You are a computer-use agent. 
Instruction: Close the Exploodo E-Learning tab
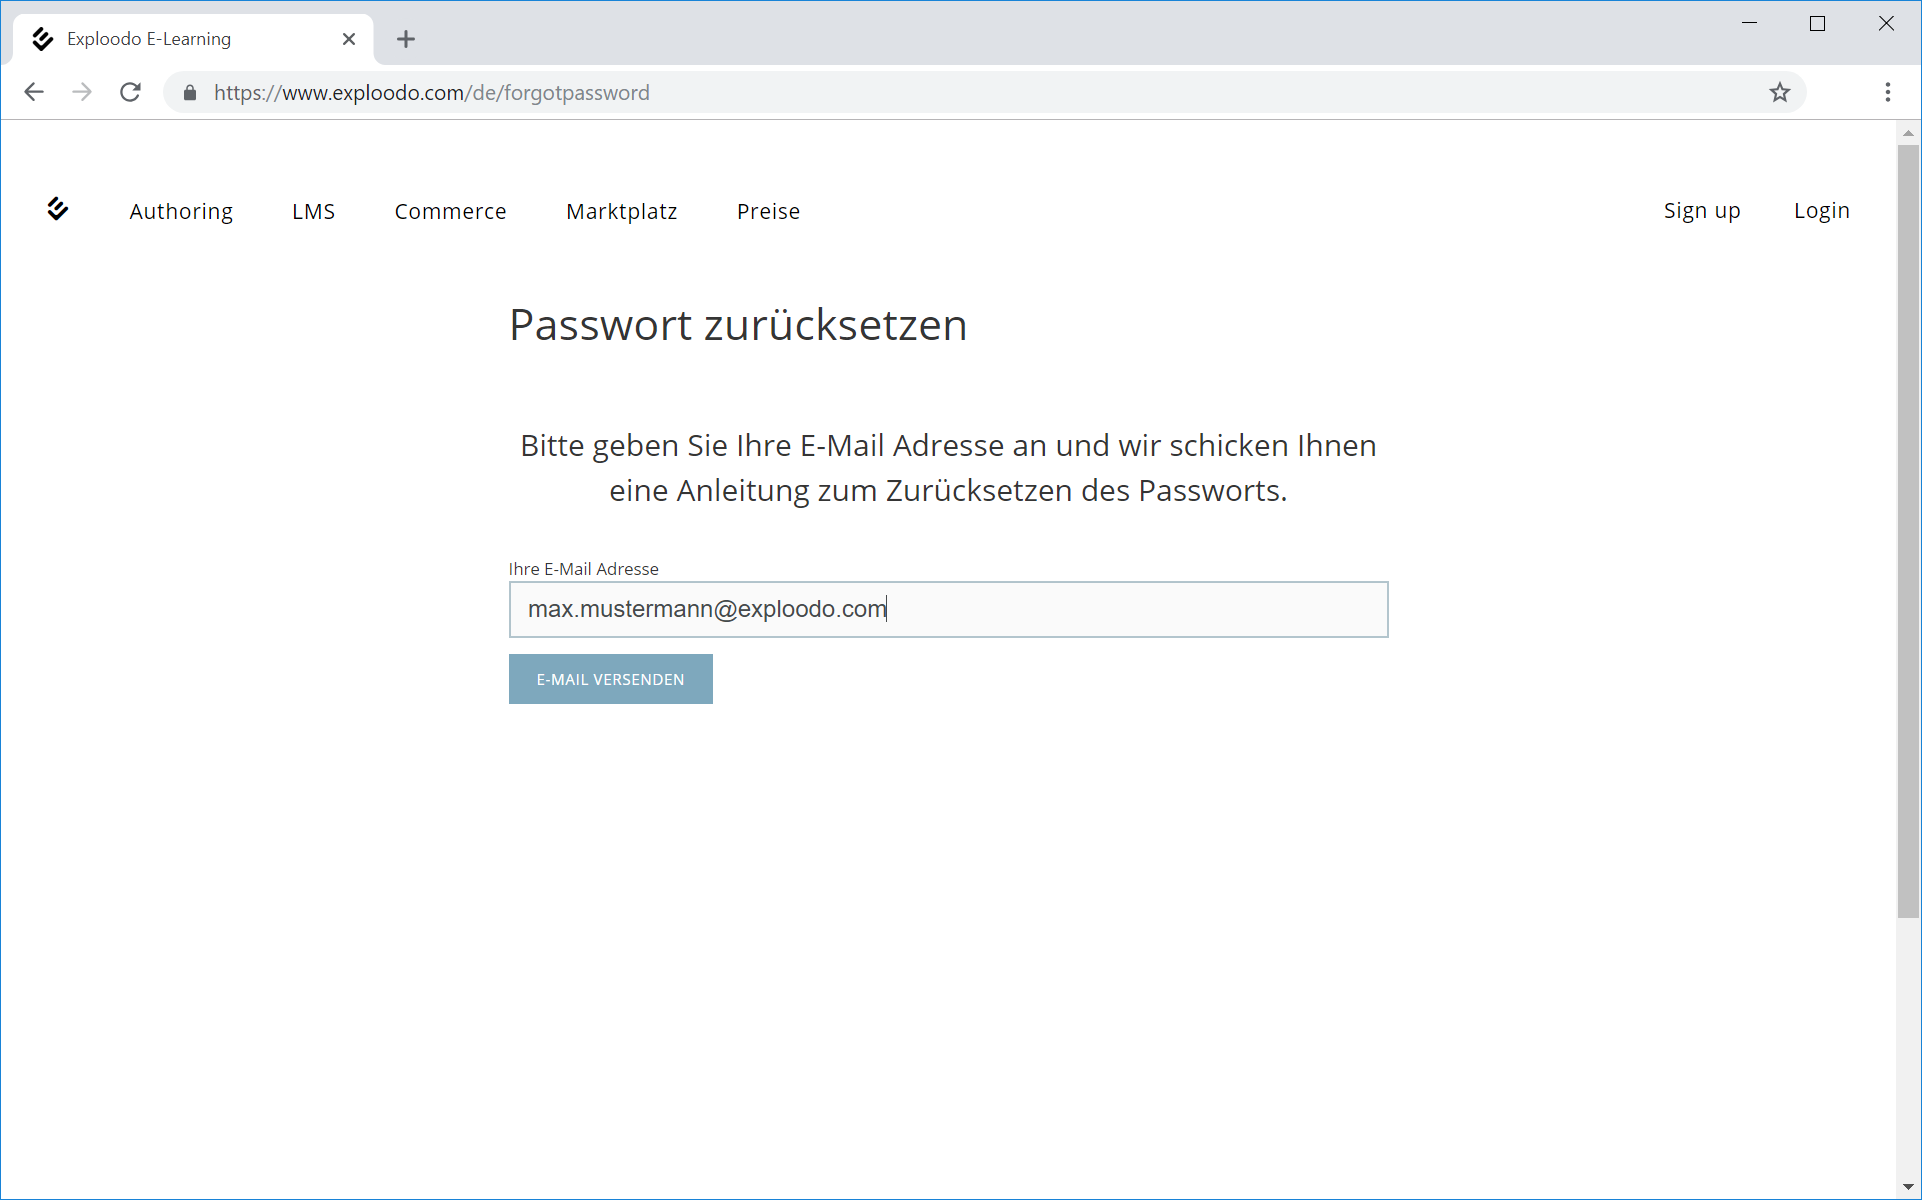349,39
